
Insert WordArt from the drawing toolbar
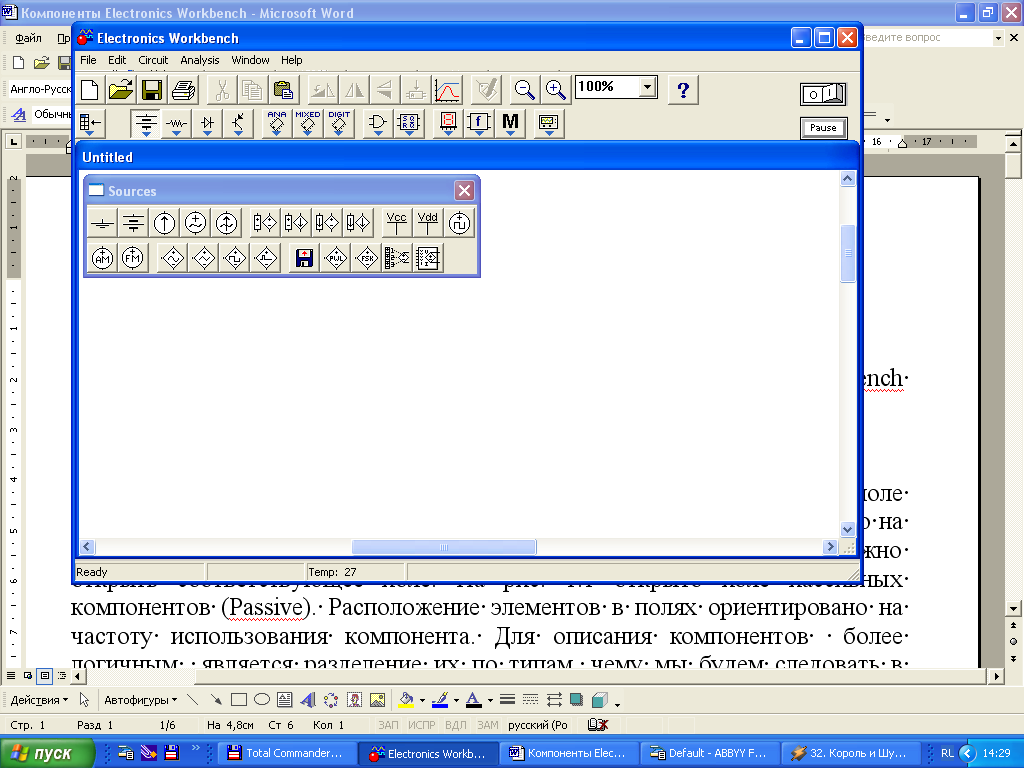tap(308, 700)
